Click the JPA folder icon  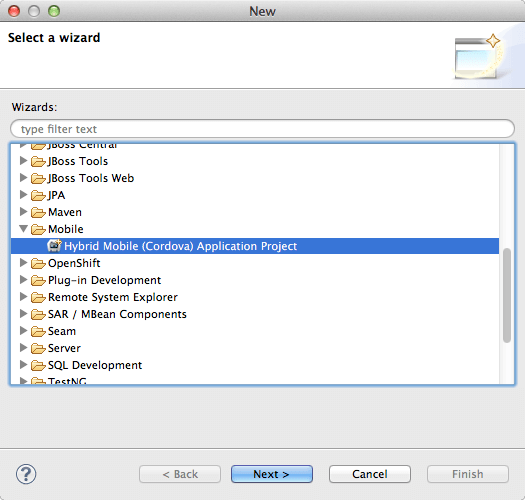click(38, 195)
